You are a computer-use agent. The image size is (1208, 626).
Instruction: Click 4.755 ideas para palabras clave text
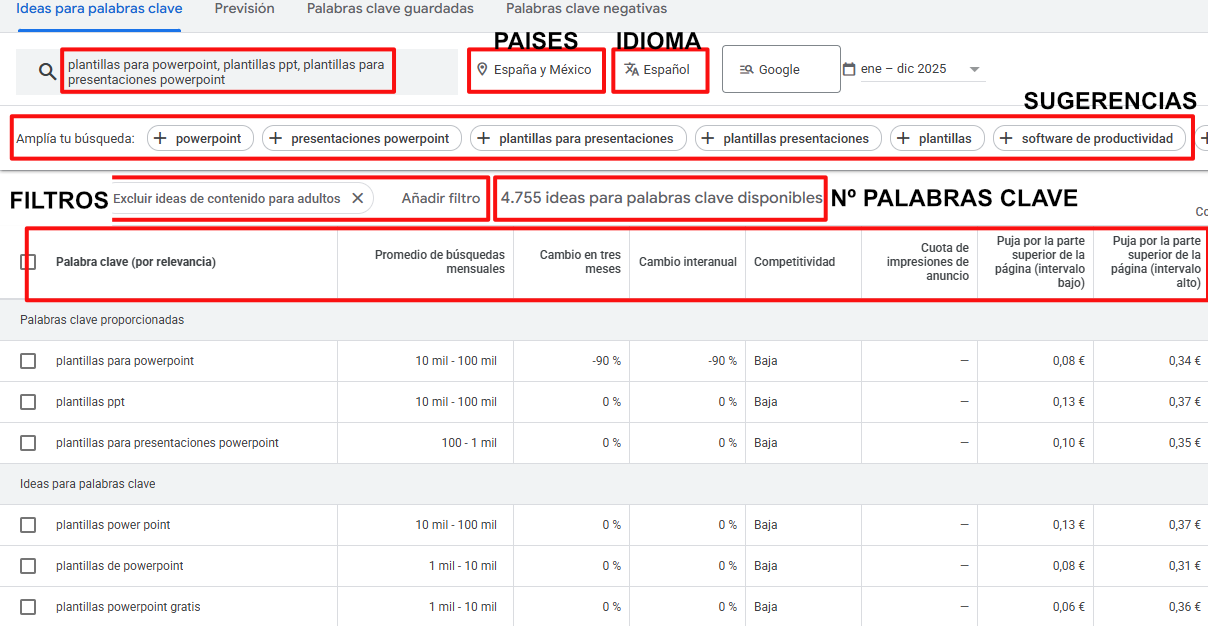click(661, 198)
